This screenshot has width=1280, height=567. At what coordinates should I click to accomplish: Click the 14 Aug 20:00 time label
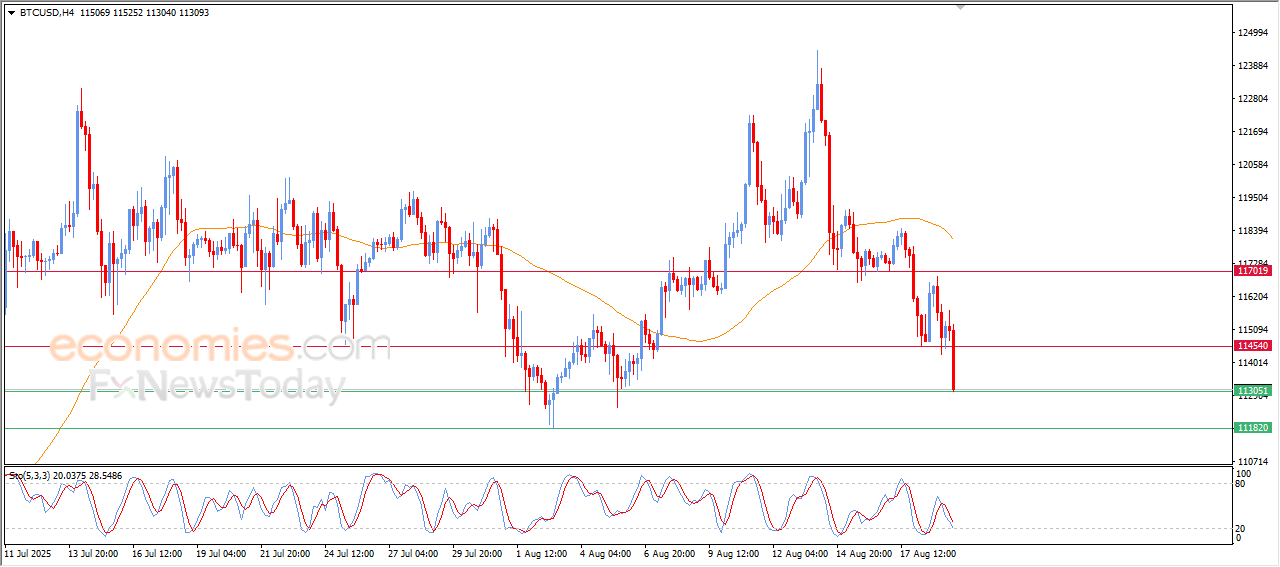point(863,553)
